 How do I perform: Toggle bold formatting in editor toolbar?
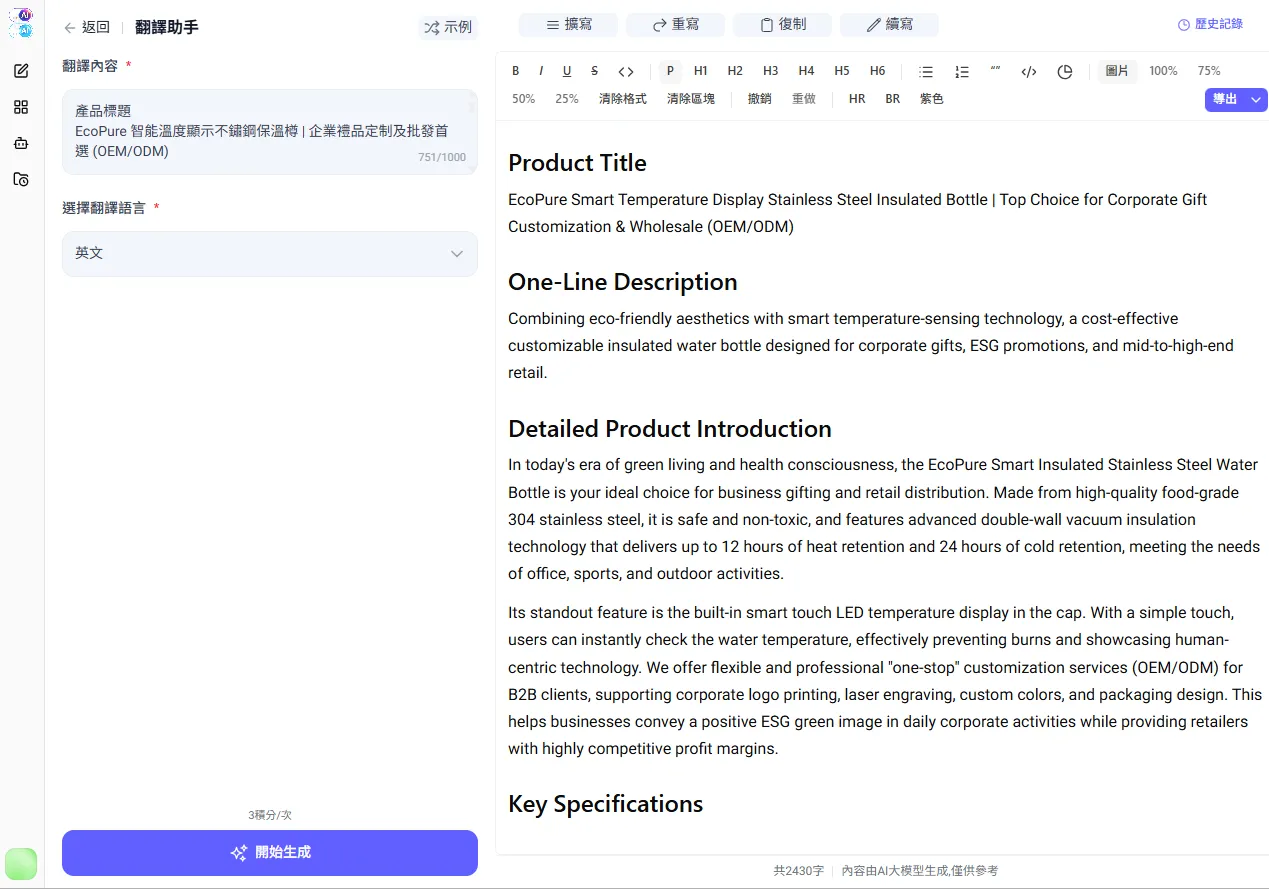[516, 71]
